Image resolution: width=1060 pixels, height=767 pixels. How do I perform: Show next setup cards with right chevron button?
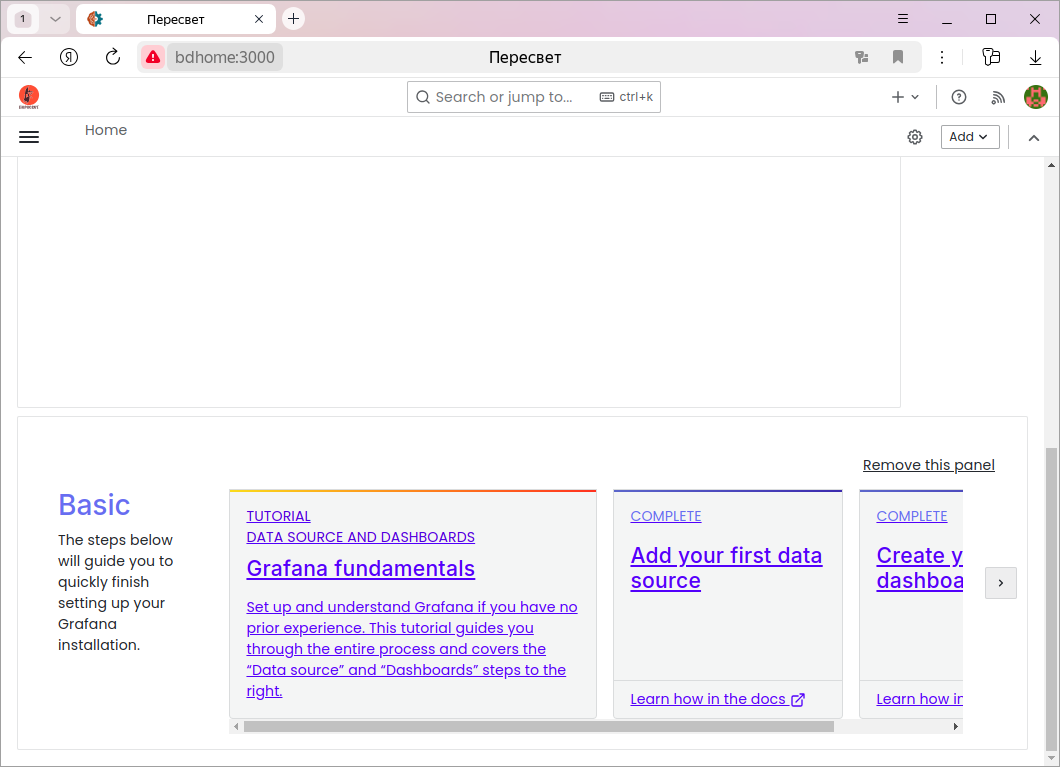coord(1001,583)
